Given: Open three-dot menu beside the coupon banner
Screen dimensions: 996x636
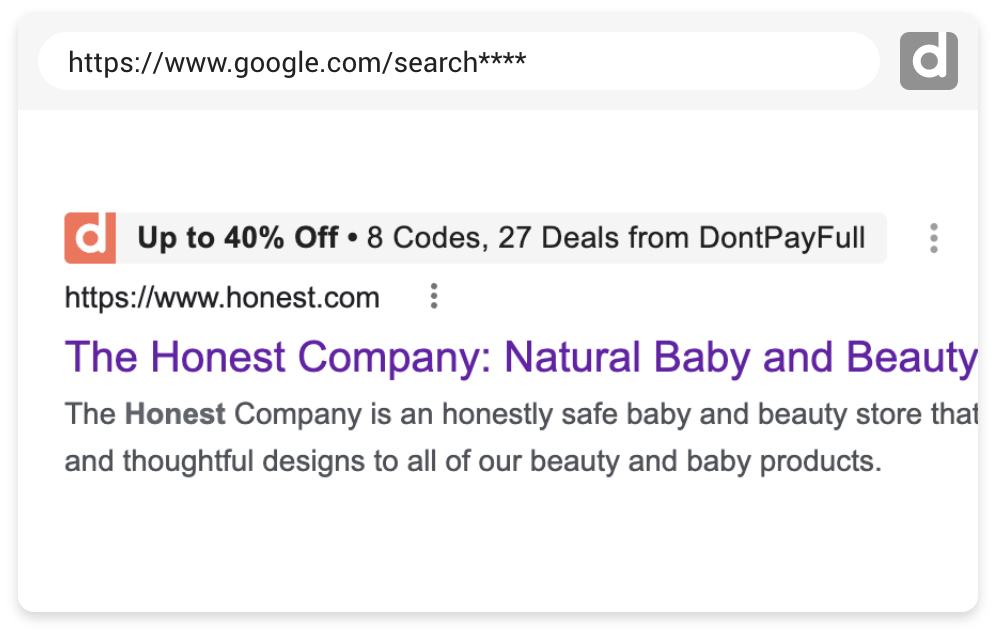Looking at the screenshot, I should tap(933, 238).
